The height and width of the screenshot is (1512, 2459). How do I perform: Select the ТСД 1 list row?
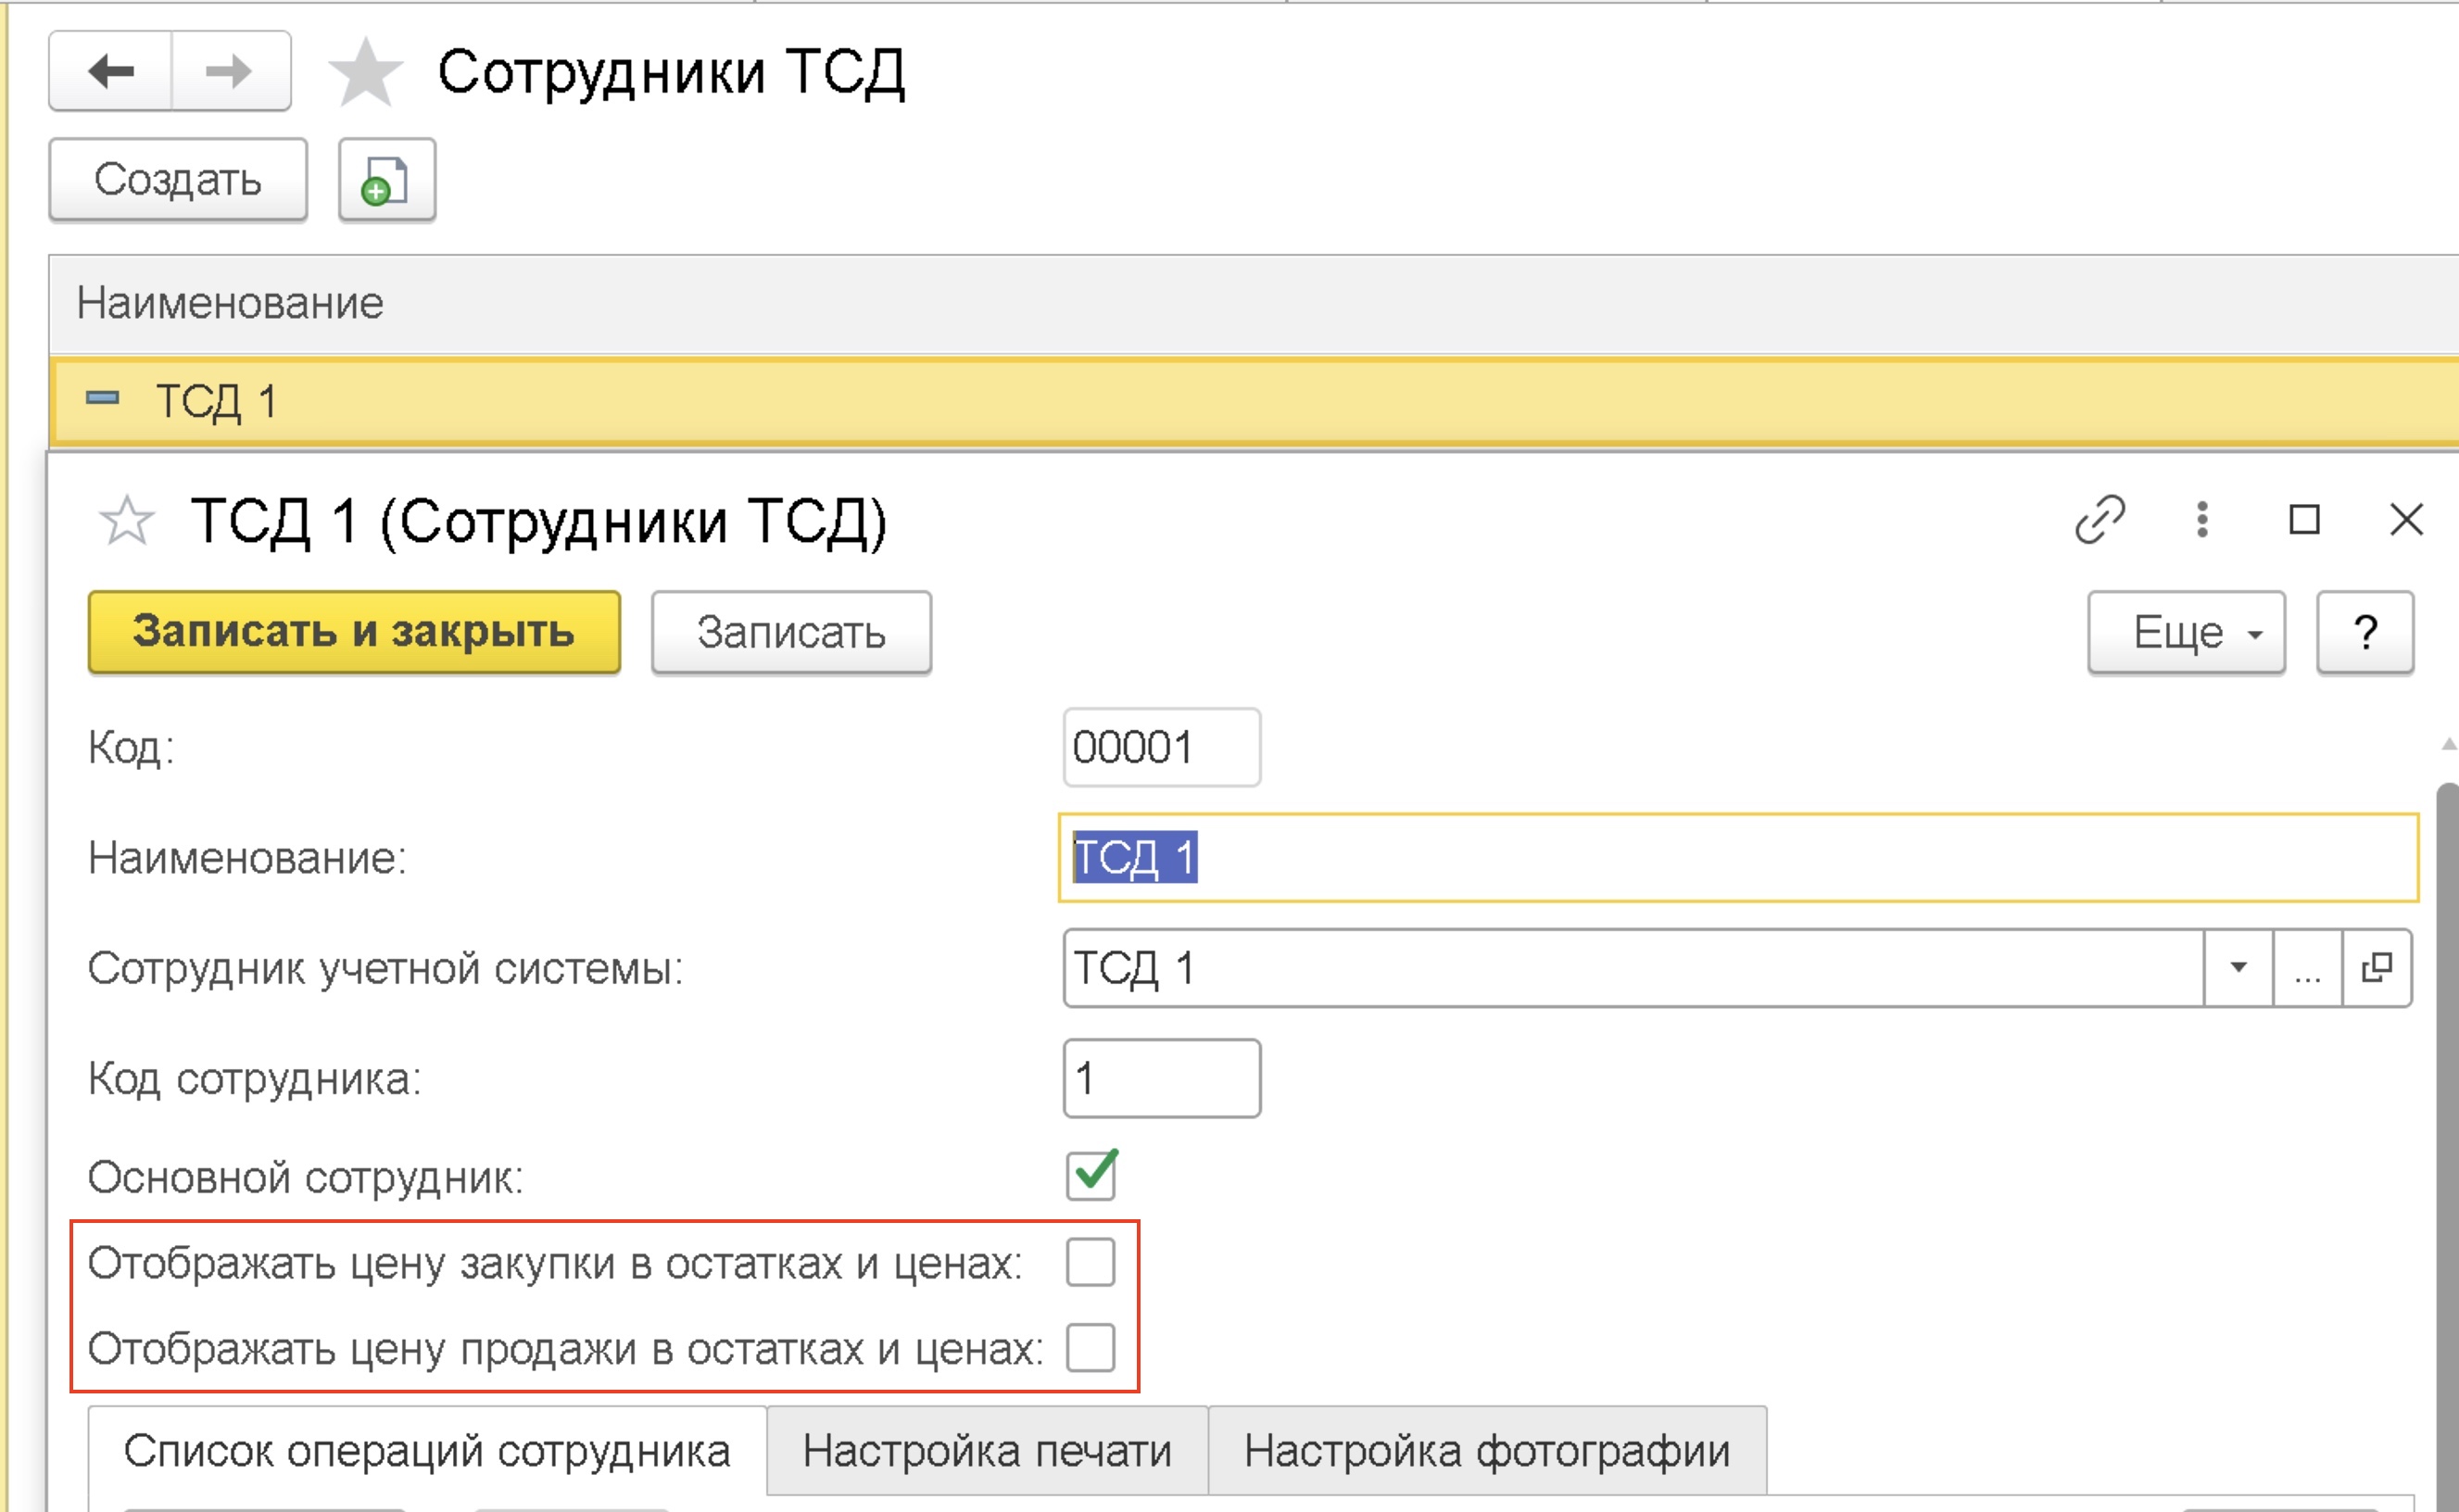[x=1255, y=401]
